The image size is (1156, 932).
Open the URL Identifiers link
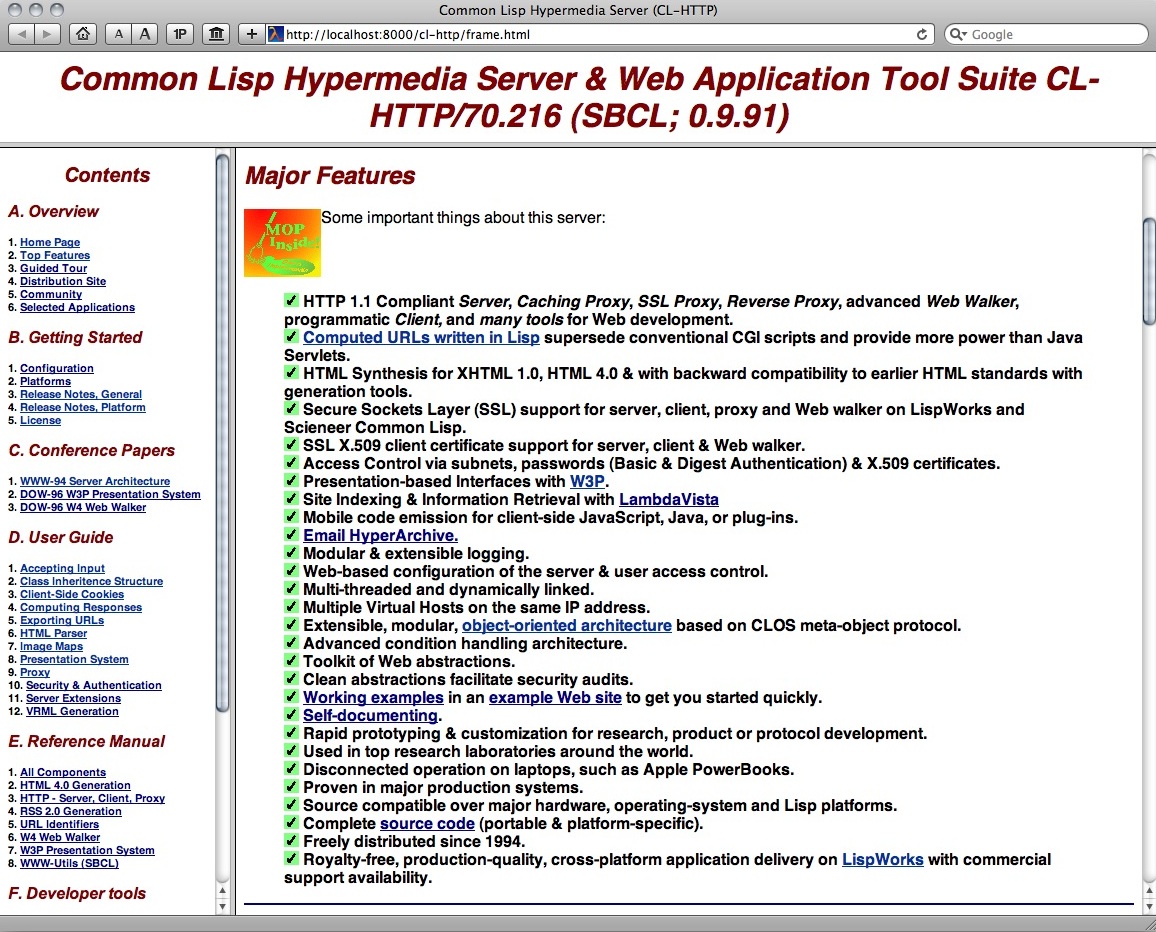[x=59, y=824]
